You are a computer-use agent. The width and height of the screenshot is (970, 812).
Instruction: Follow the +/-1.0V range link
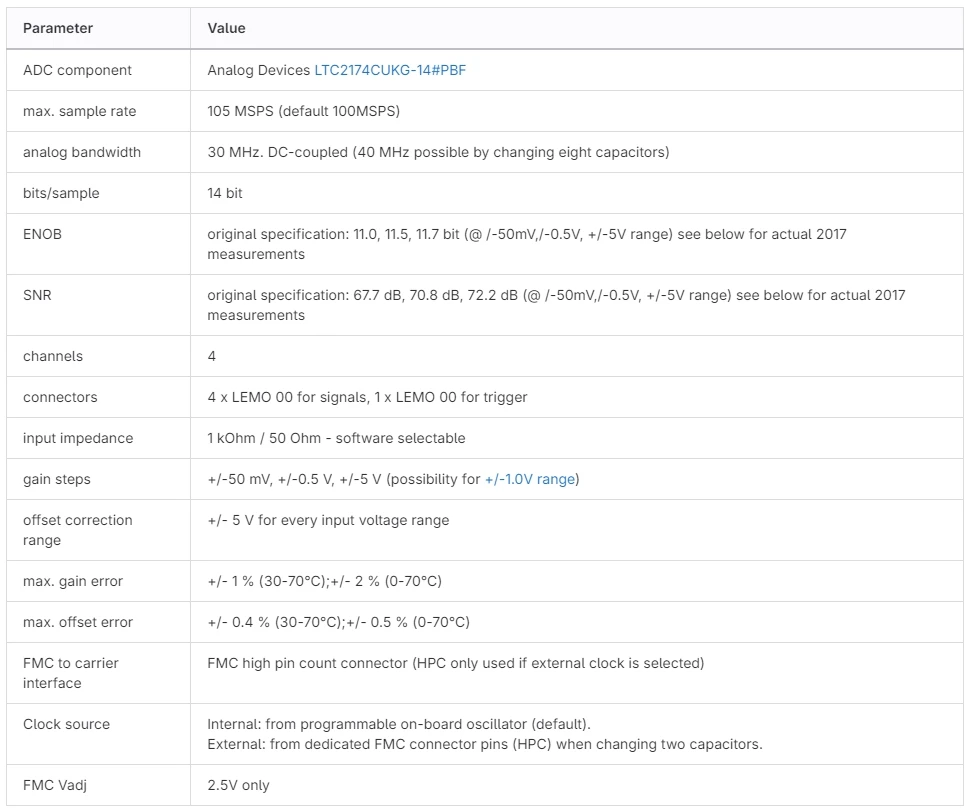[530, 479]
